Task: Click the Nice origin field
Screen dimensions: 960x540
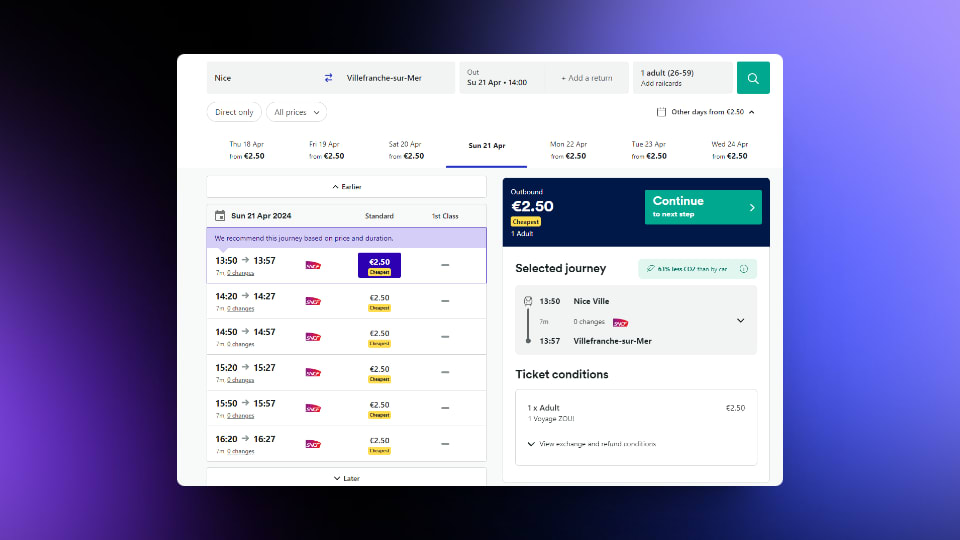Action: click(263, 78)
